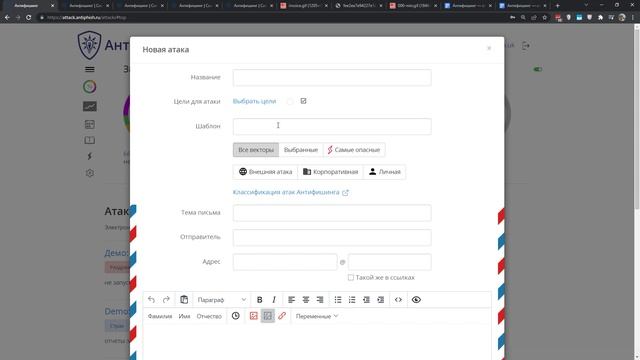Image resolution: width=640 pixels, height=360 pixels.
Task: Align text left
Action: click(x=291, y=300)
